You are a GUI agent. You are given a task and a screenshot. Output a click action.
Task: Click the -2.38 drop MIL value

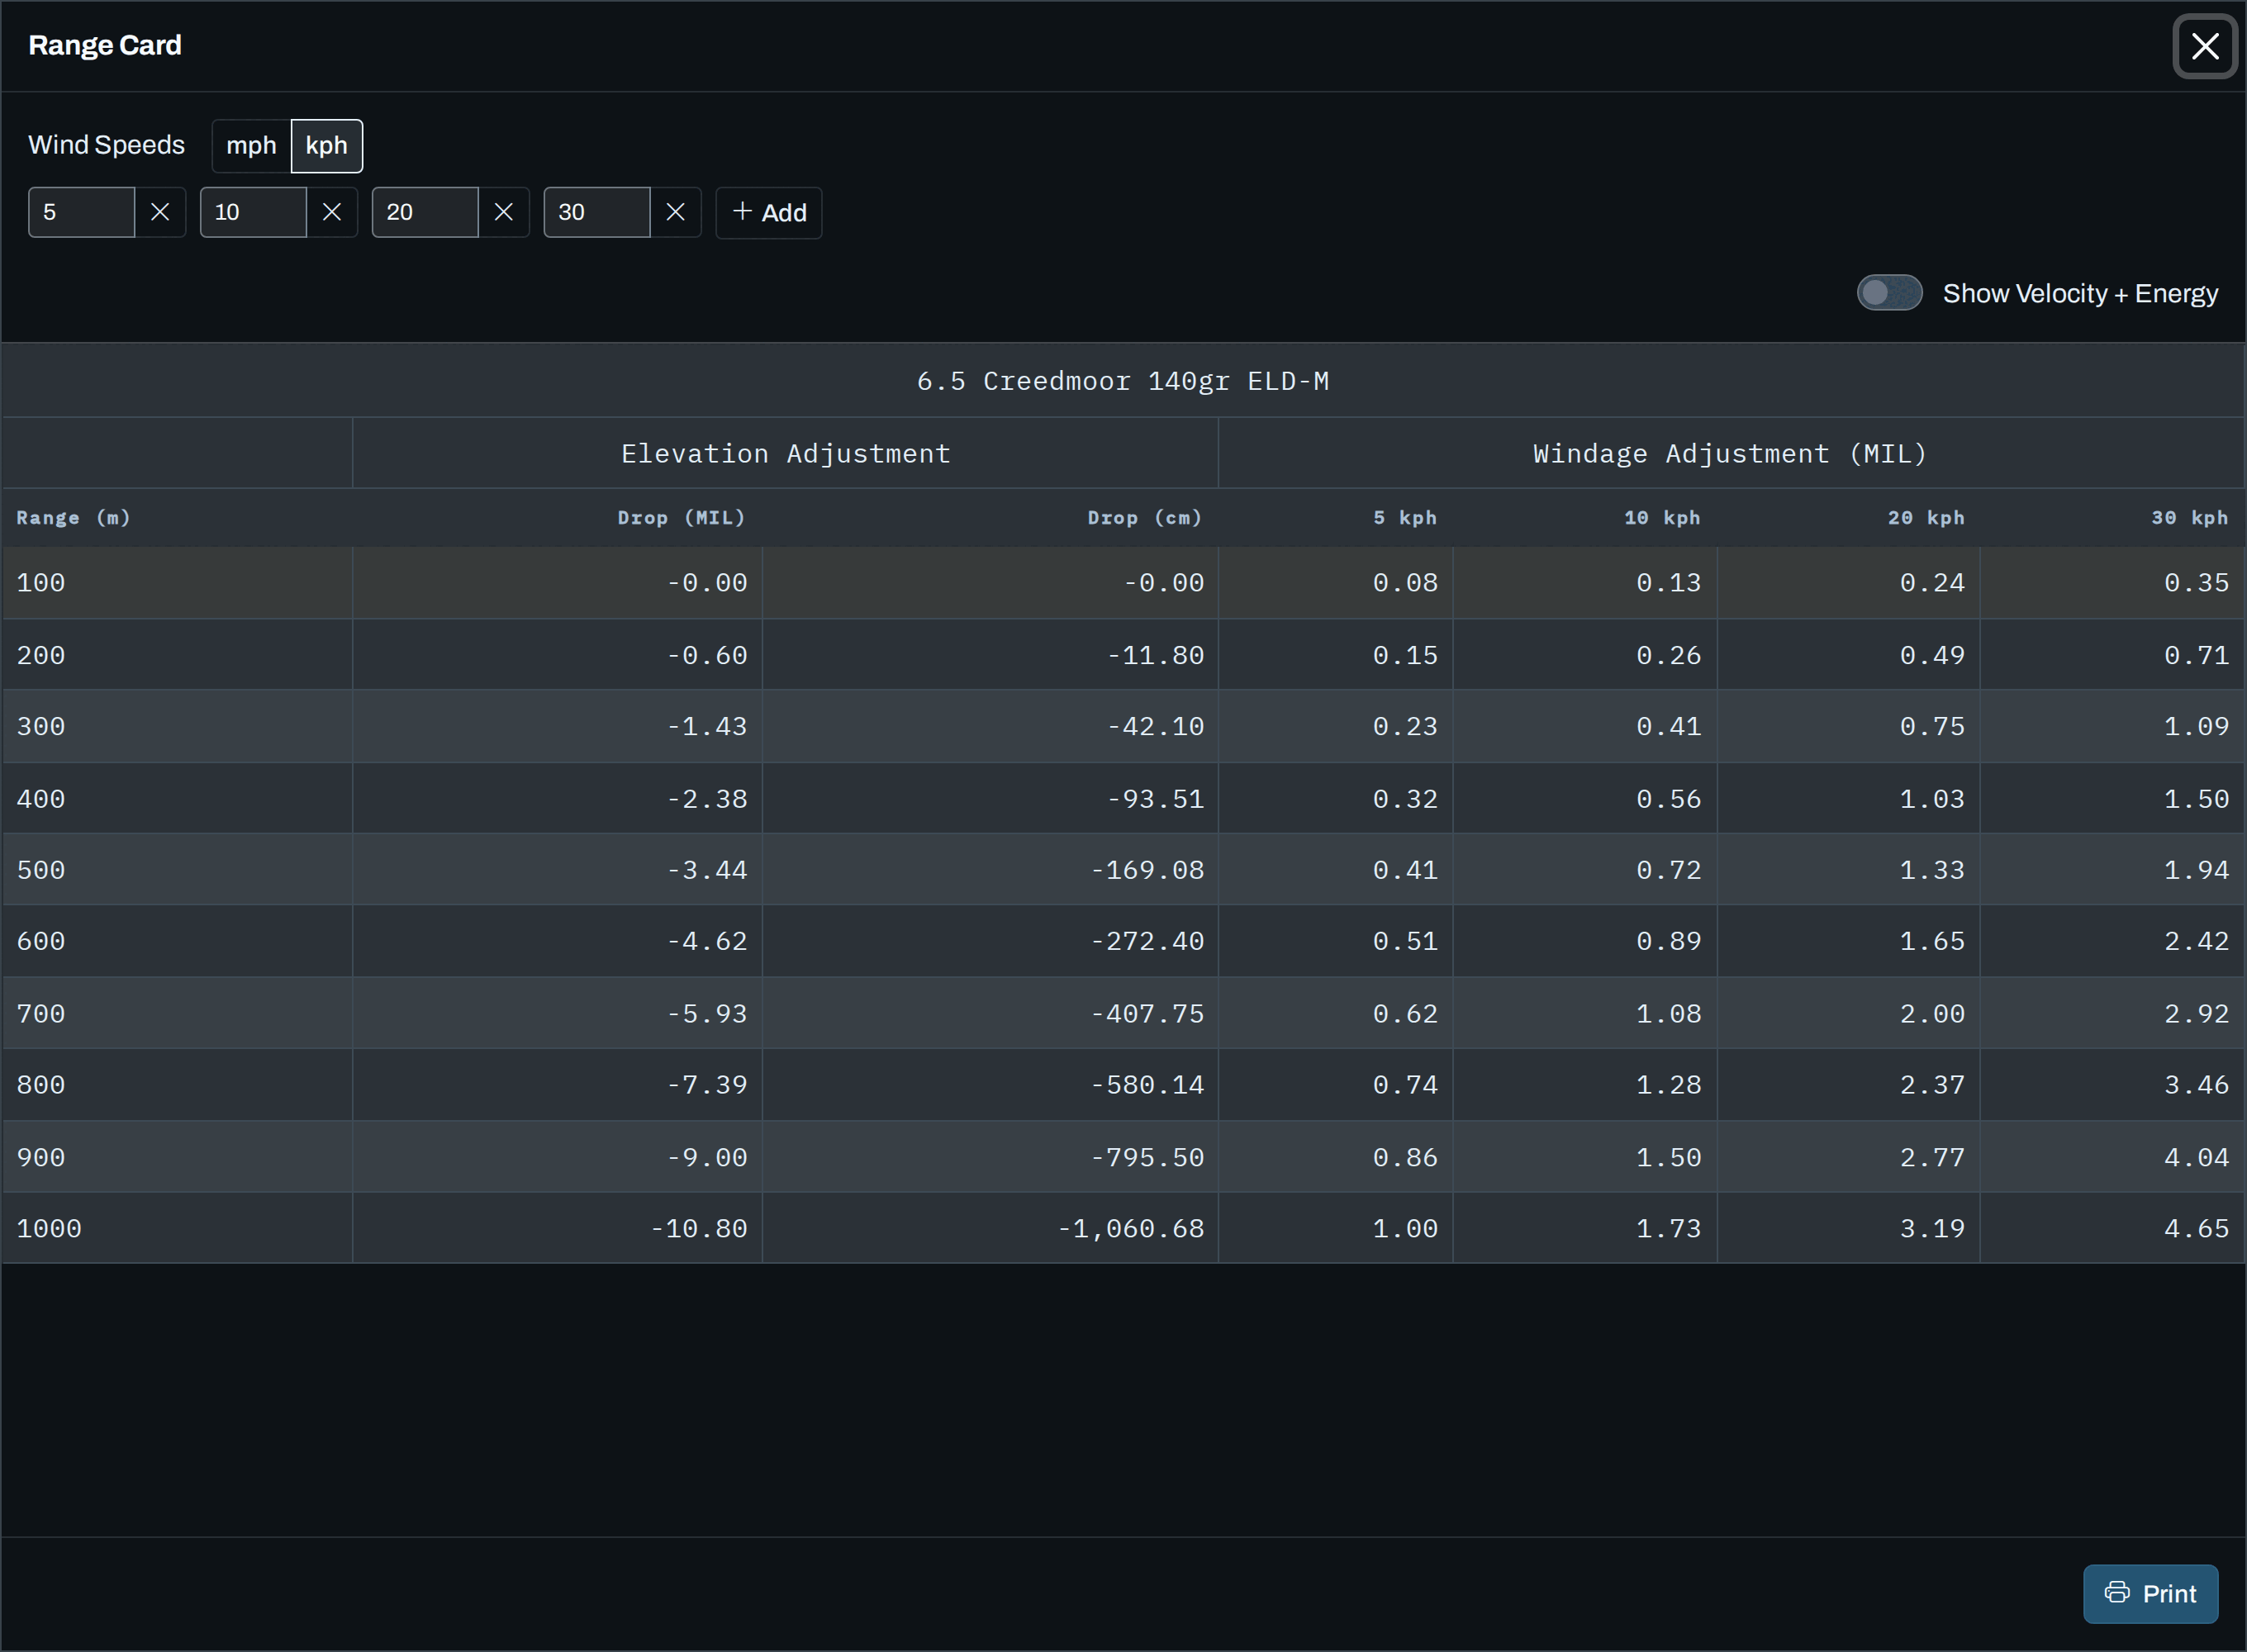(707, 799)
